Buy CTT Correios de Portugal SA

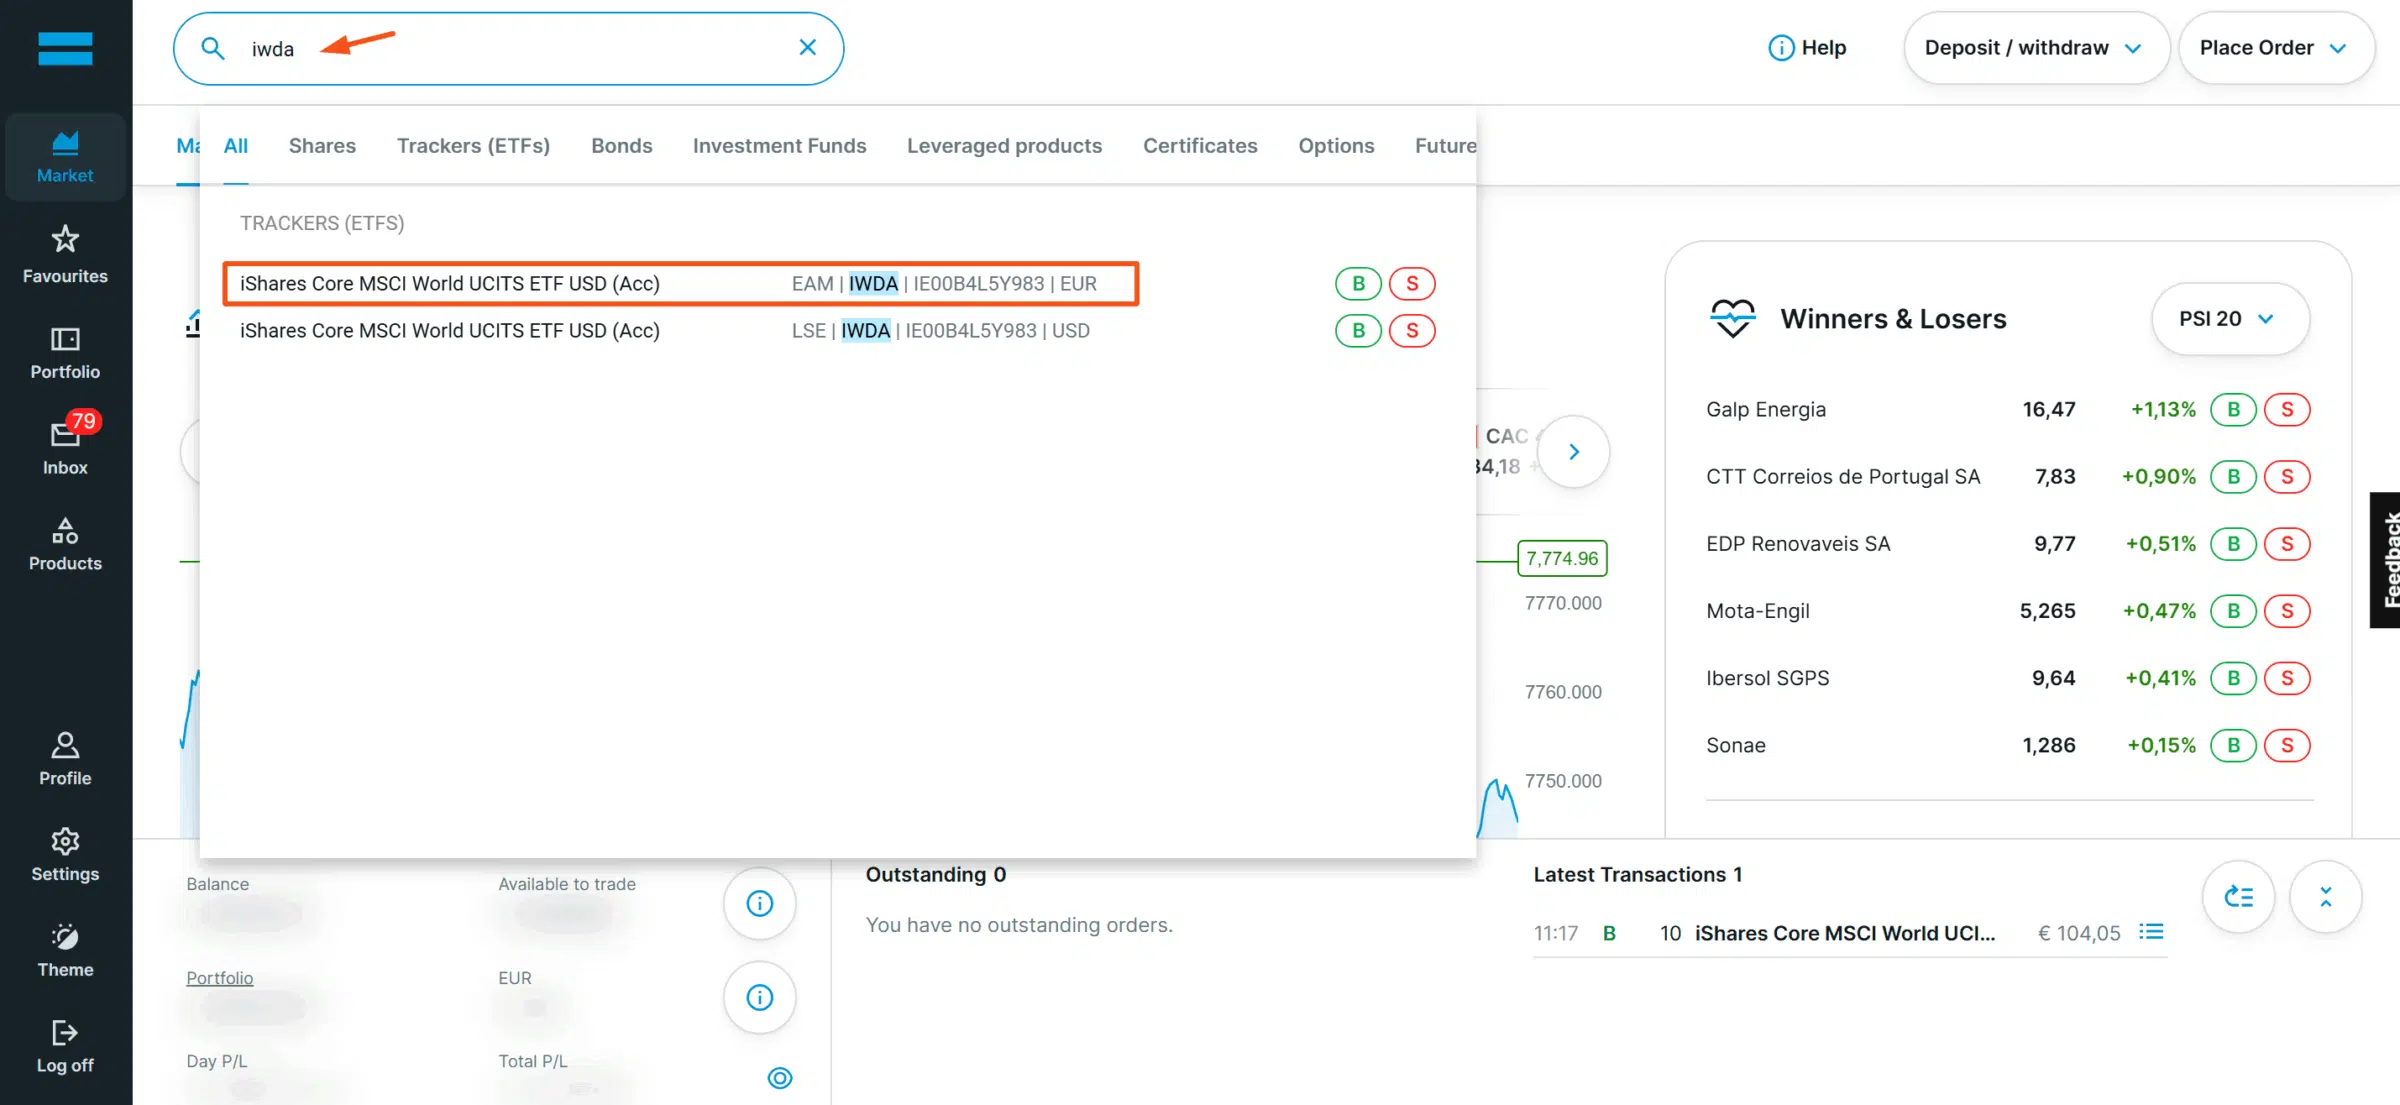2233,476
